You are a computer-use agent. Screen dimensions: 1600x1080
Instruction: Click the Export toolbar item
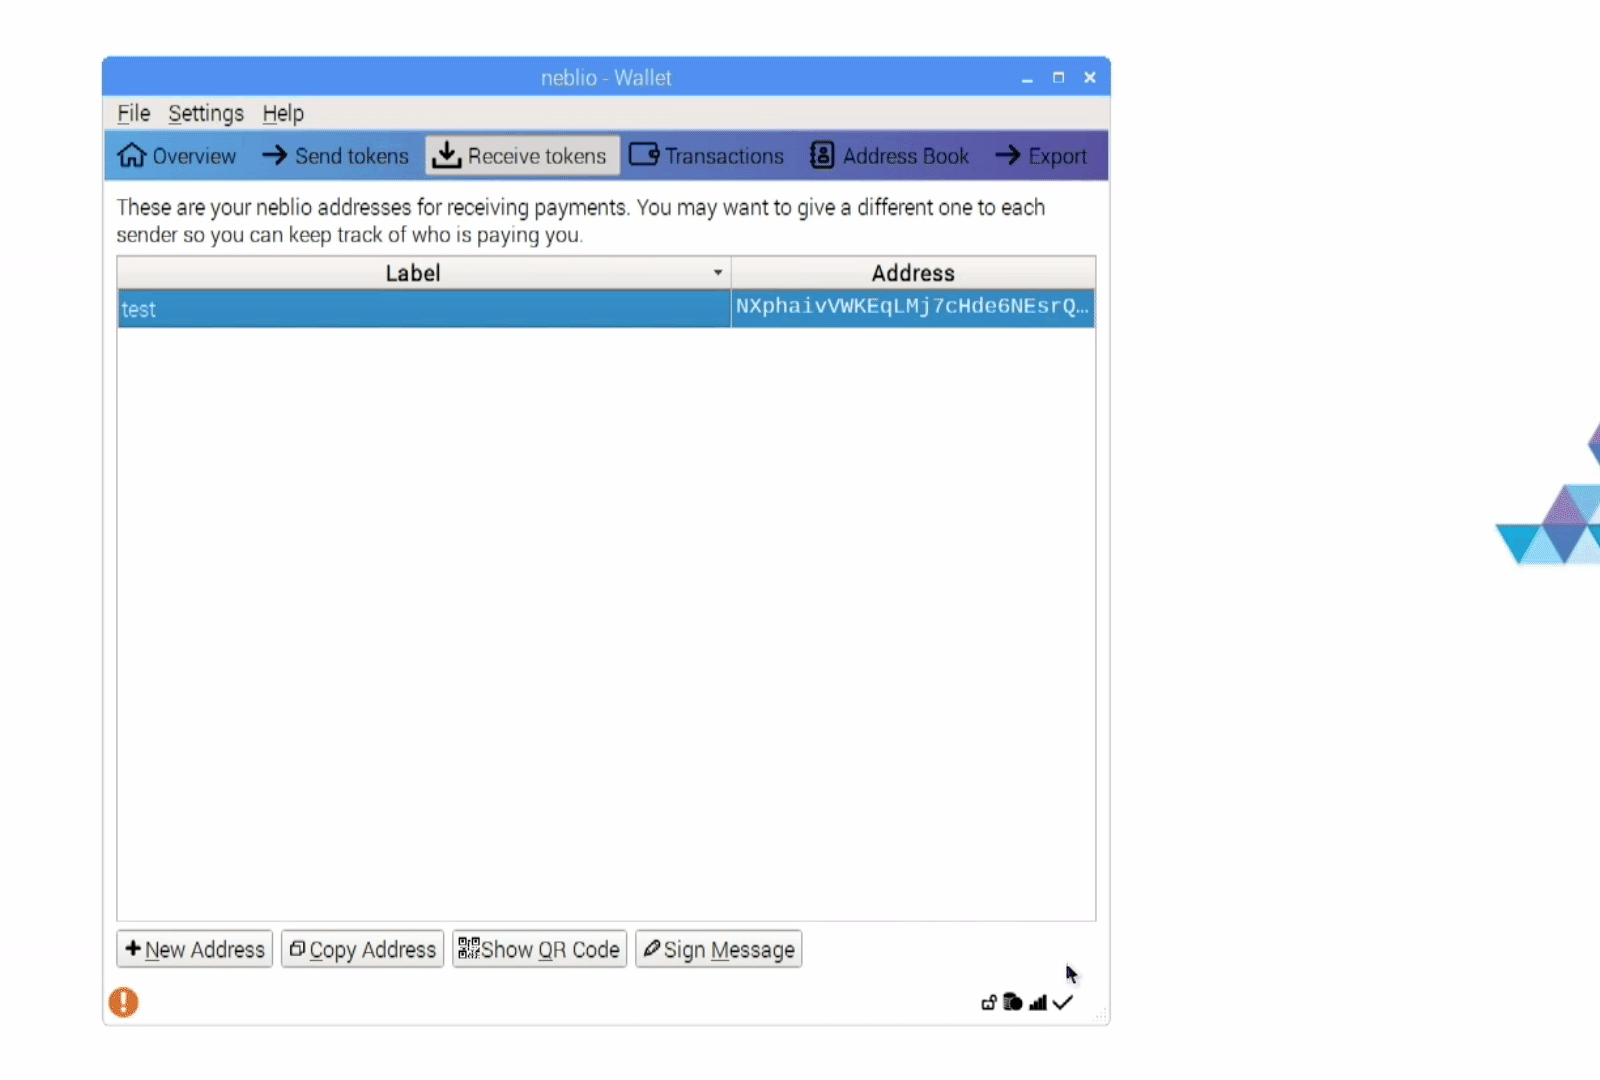pyautogui.click(x=1041, y=156)
